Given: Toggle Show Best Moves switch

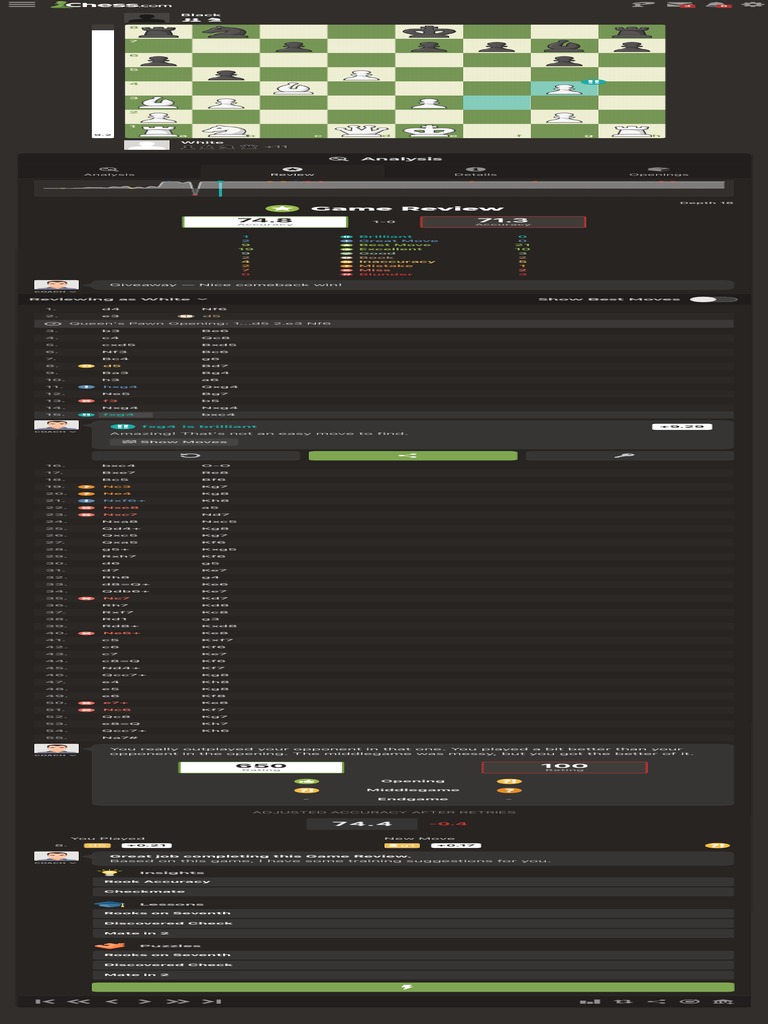Looking at the screenshot, I should (713, 299).
